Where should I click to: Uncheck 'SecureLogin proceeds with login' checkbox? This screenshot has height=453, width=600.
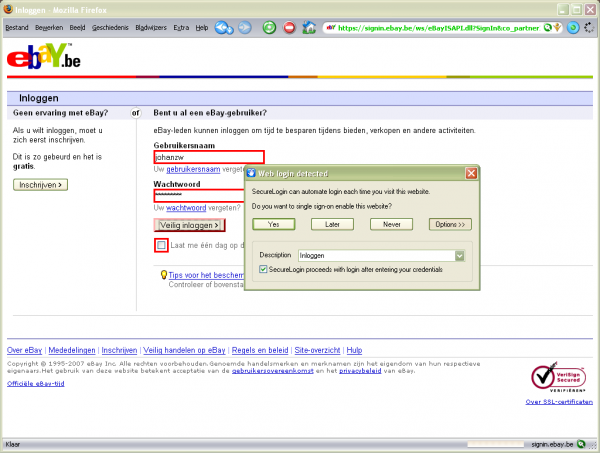[x=263, y=269]
